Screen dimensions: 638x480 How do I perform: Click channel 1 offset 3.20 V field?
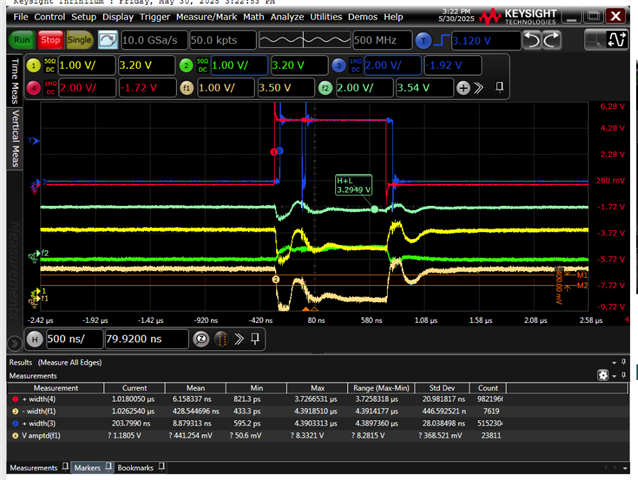tap(146, 65)
